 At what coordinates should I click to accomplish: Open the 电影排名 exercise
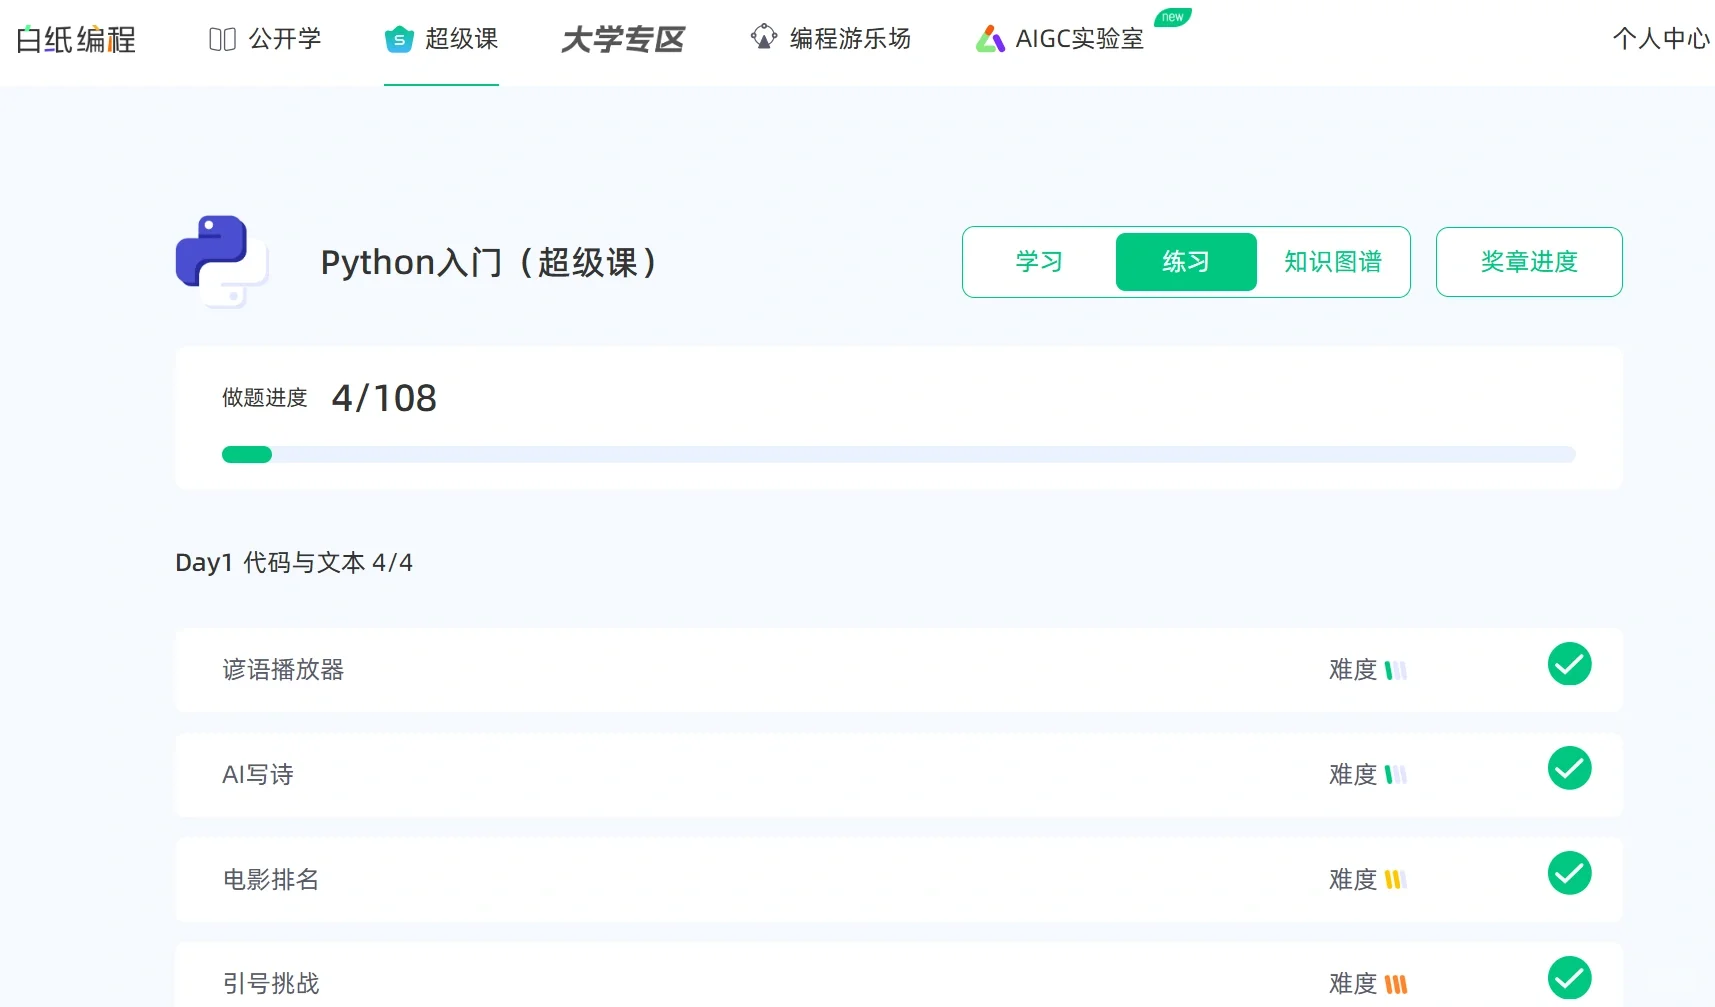tap(899, 880)
